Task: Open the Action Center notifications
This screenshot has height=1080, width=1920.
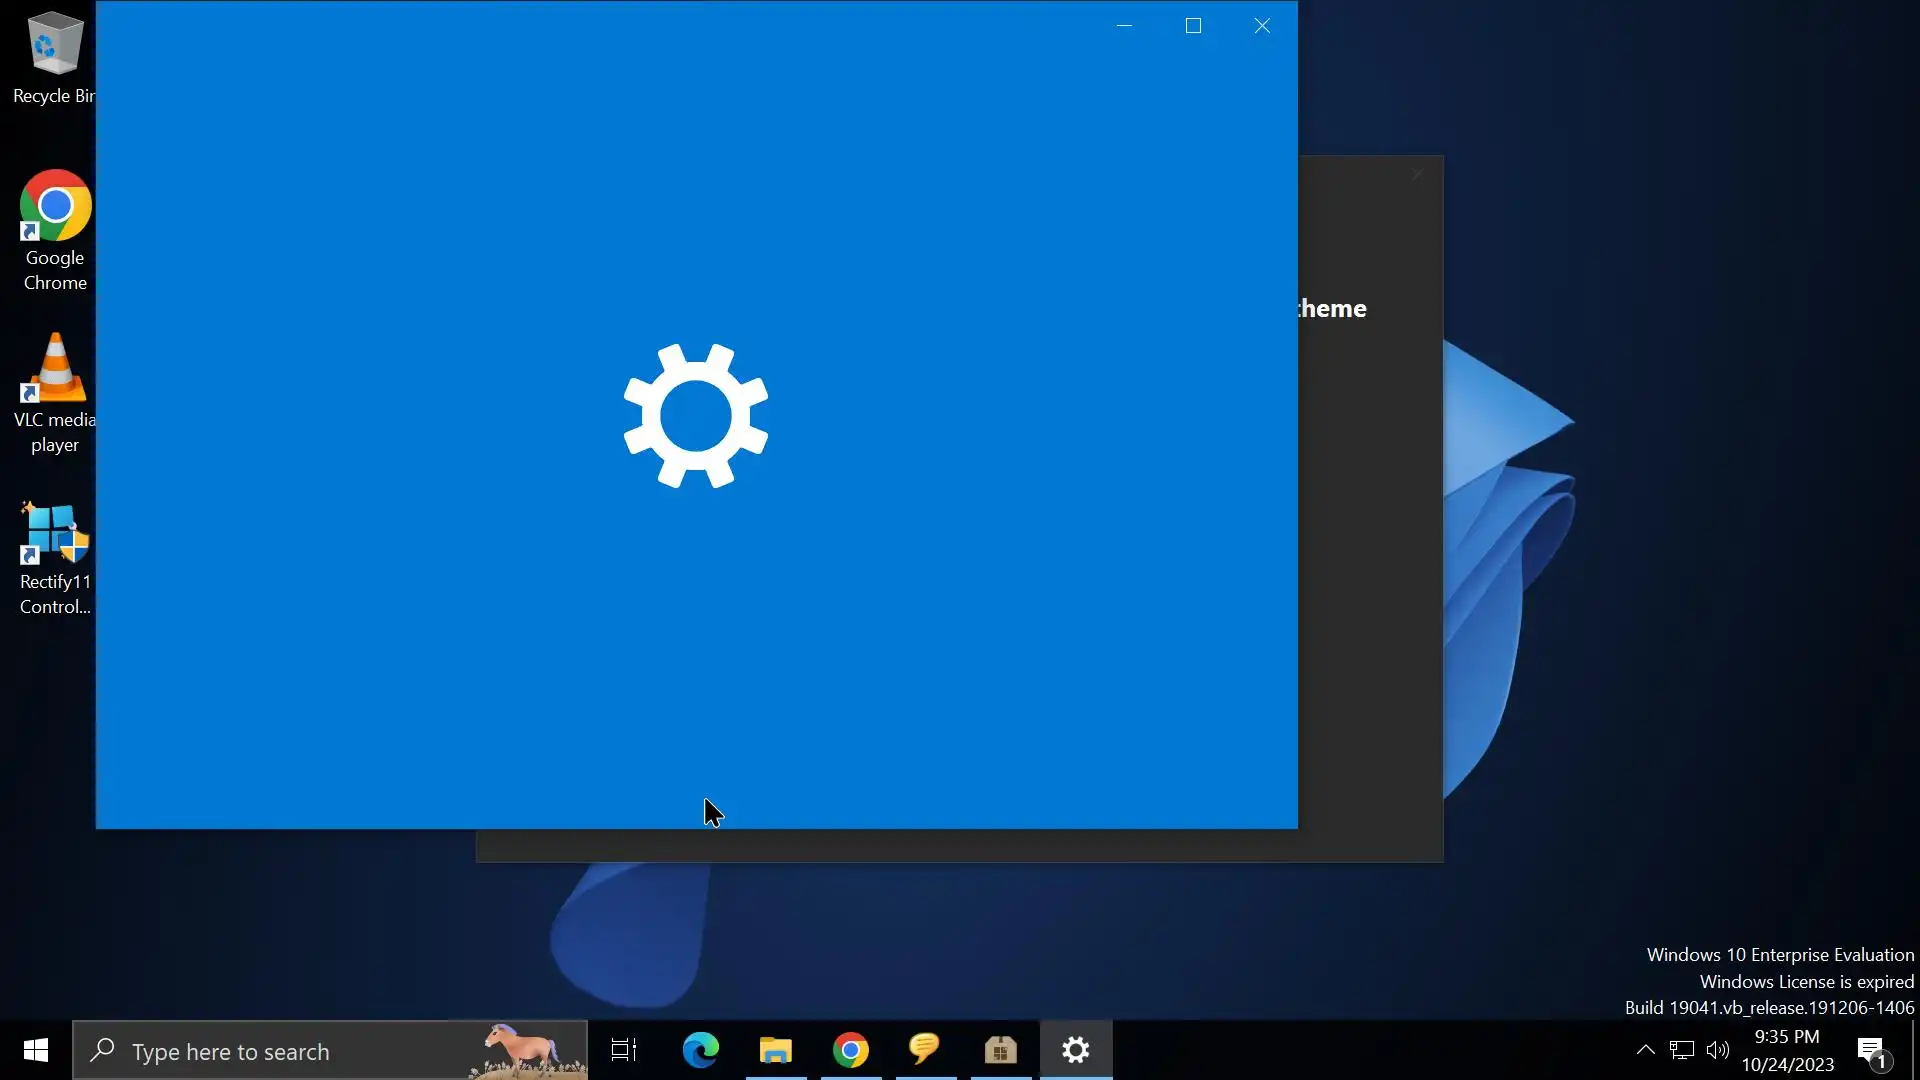Action: point(1871,1050)
